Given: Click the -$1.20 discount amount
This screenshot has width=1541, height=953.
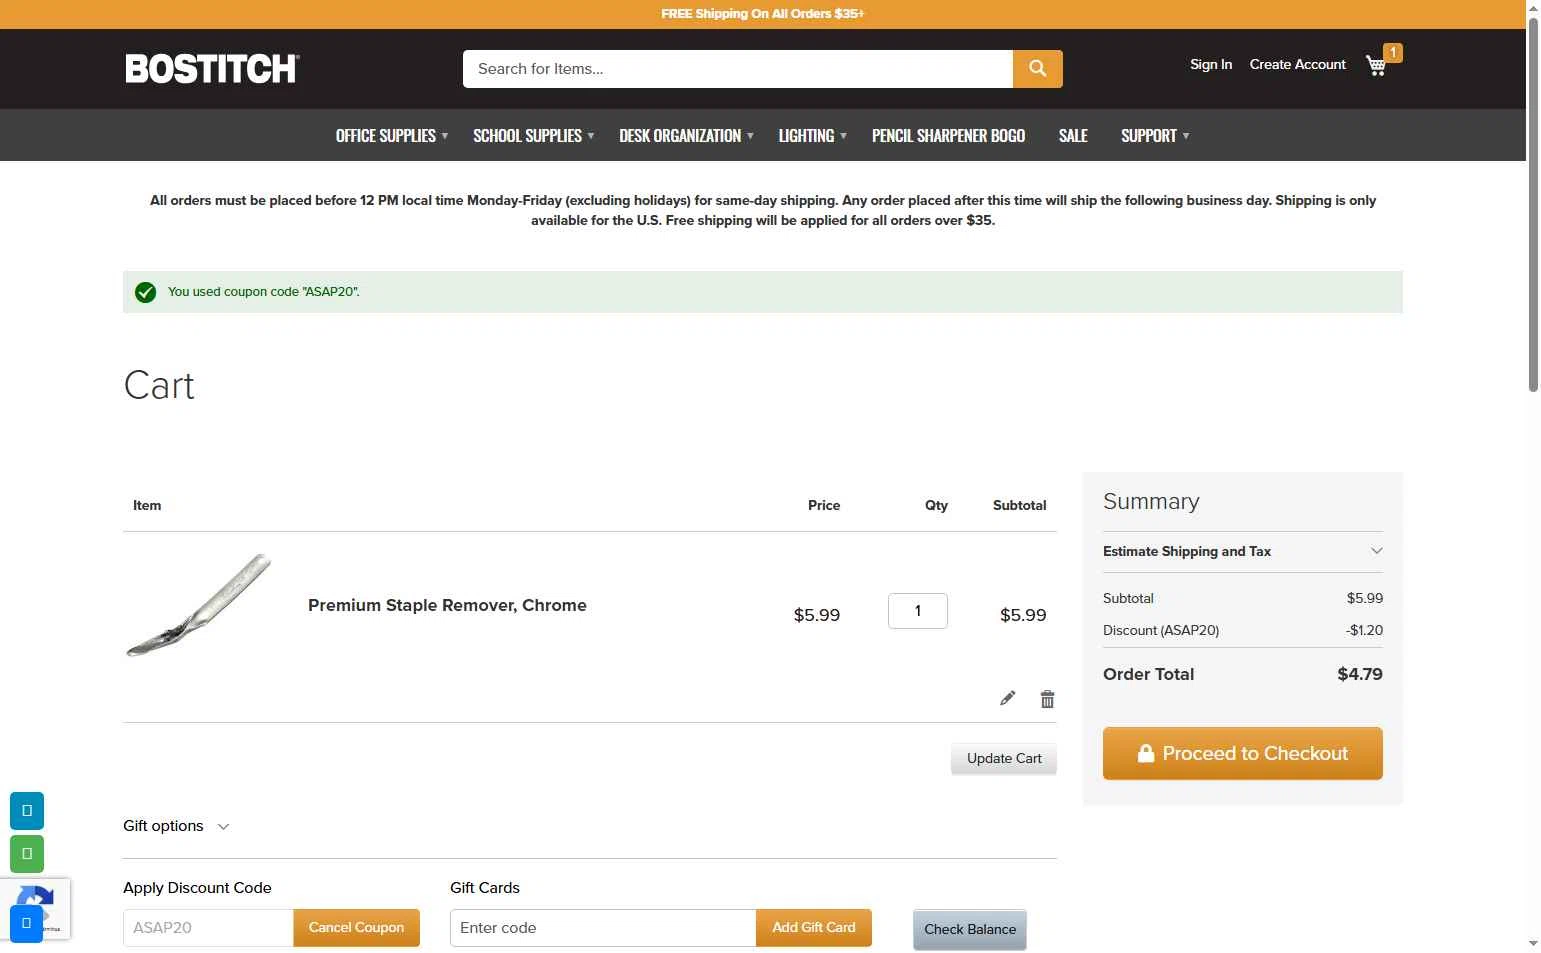Looking at the screenshot, I should point(1364,630).
